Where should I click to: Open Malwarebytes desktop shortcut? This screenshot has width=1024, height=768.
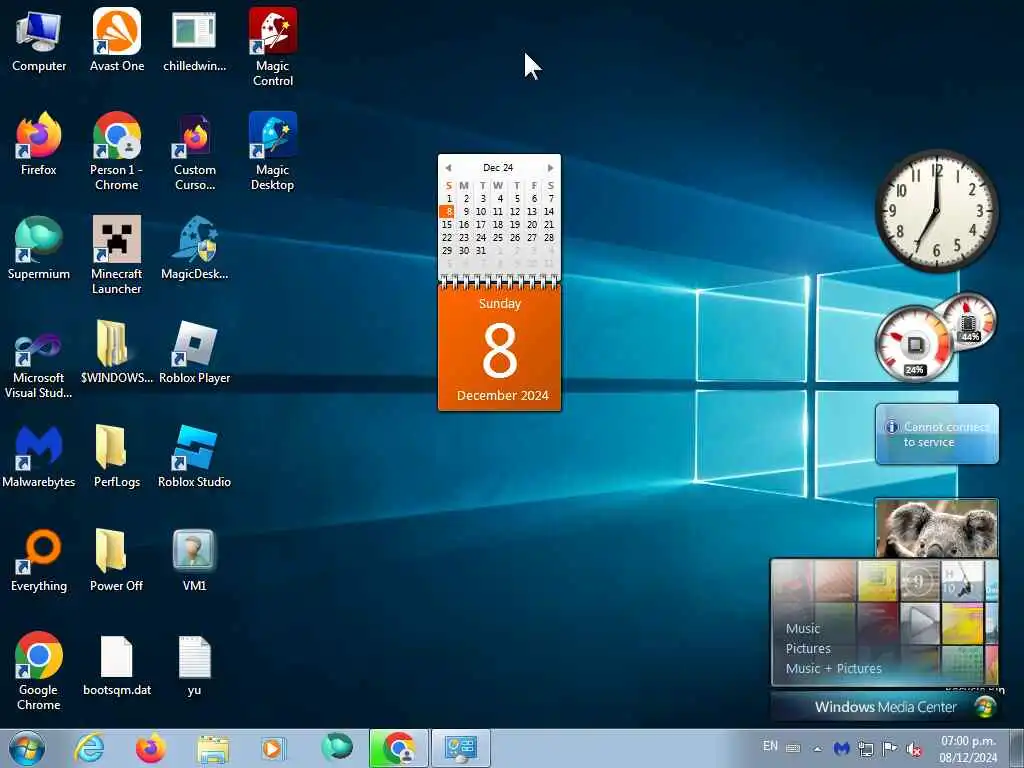pos(39,456)
